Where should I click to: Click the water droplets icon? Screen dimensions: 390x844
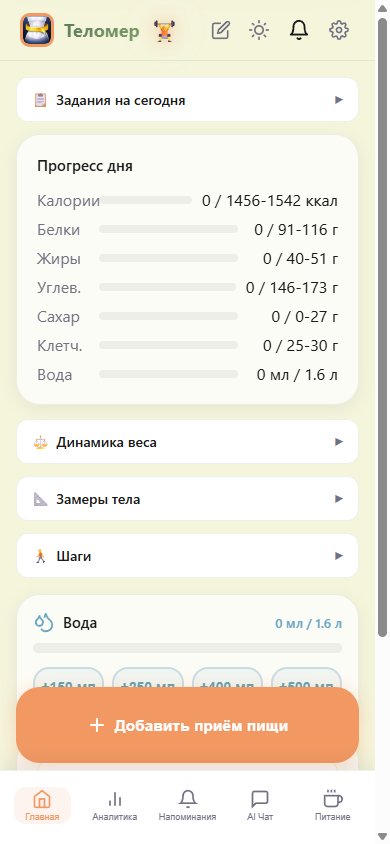(x=44, y=623)
